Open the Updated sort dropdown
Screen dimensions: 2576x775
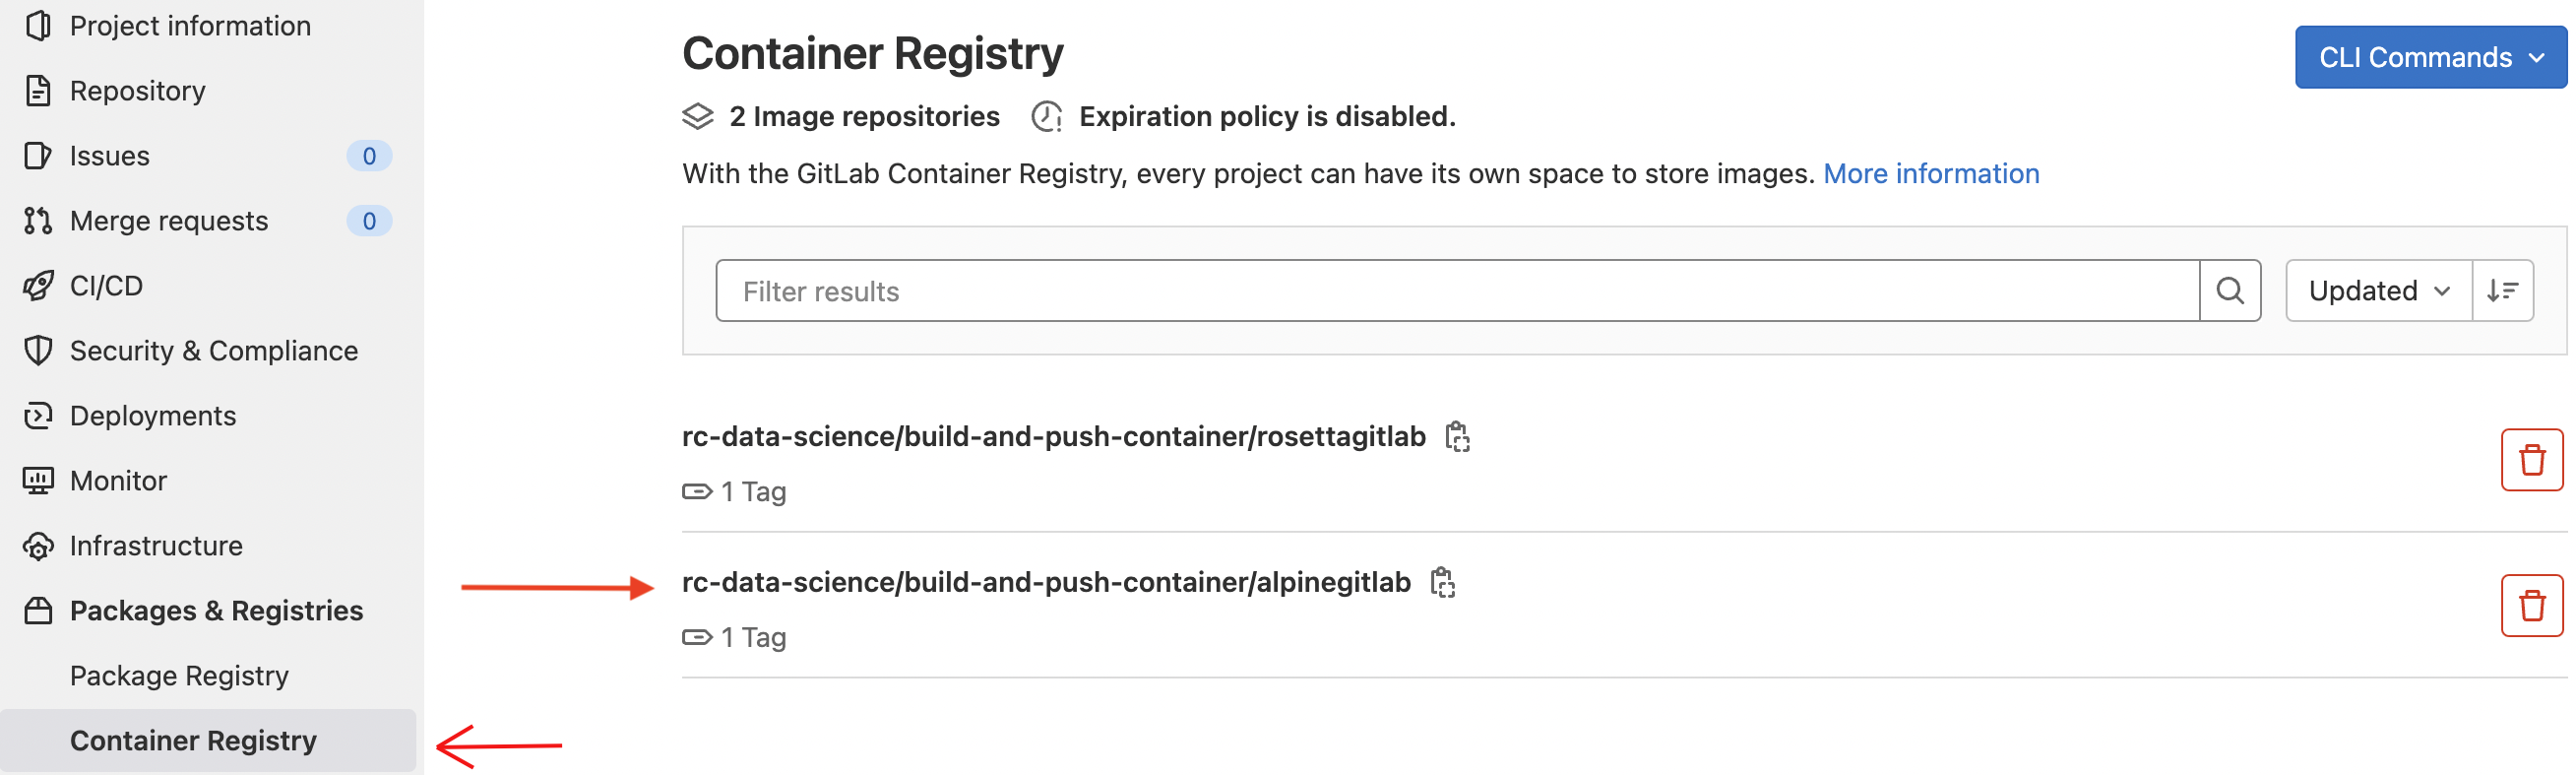point(2378,291)
